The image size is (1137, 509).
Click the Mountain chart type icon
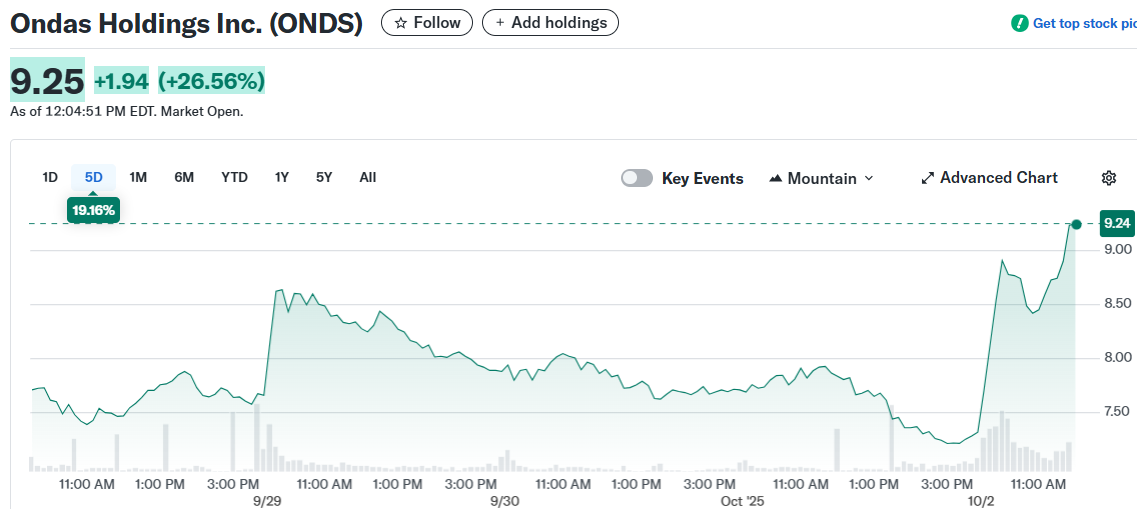point(775,178)
